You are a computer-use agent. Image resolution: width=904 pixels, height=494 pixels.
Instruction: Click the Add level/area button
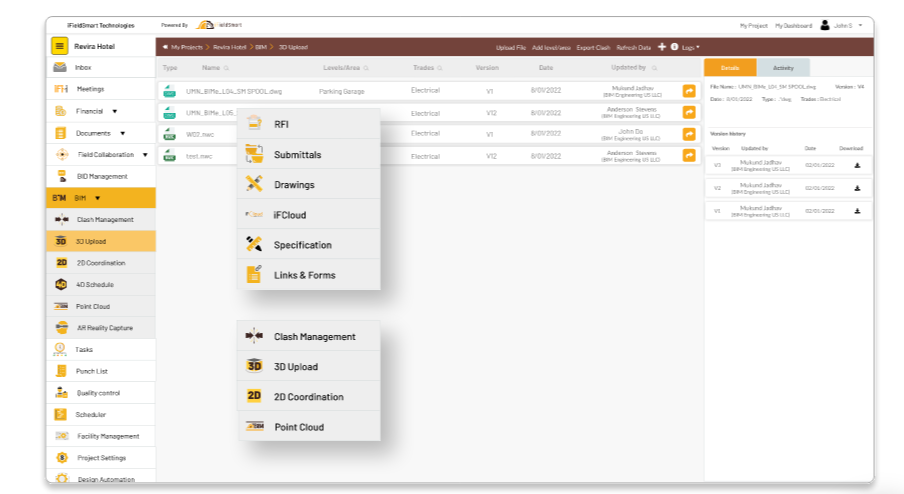click(x=551, y=48)
